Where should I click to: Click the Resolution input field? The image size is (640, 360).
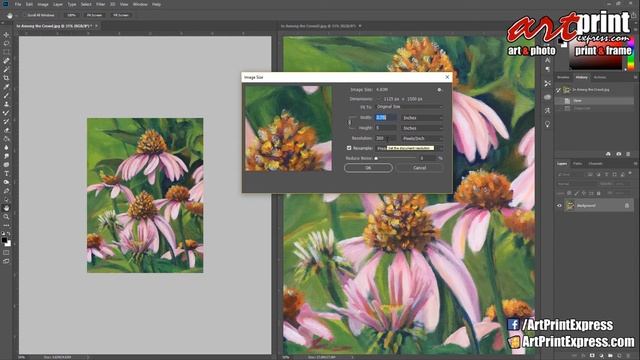click(x=386, y=139)
